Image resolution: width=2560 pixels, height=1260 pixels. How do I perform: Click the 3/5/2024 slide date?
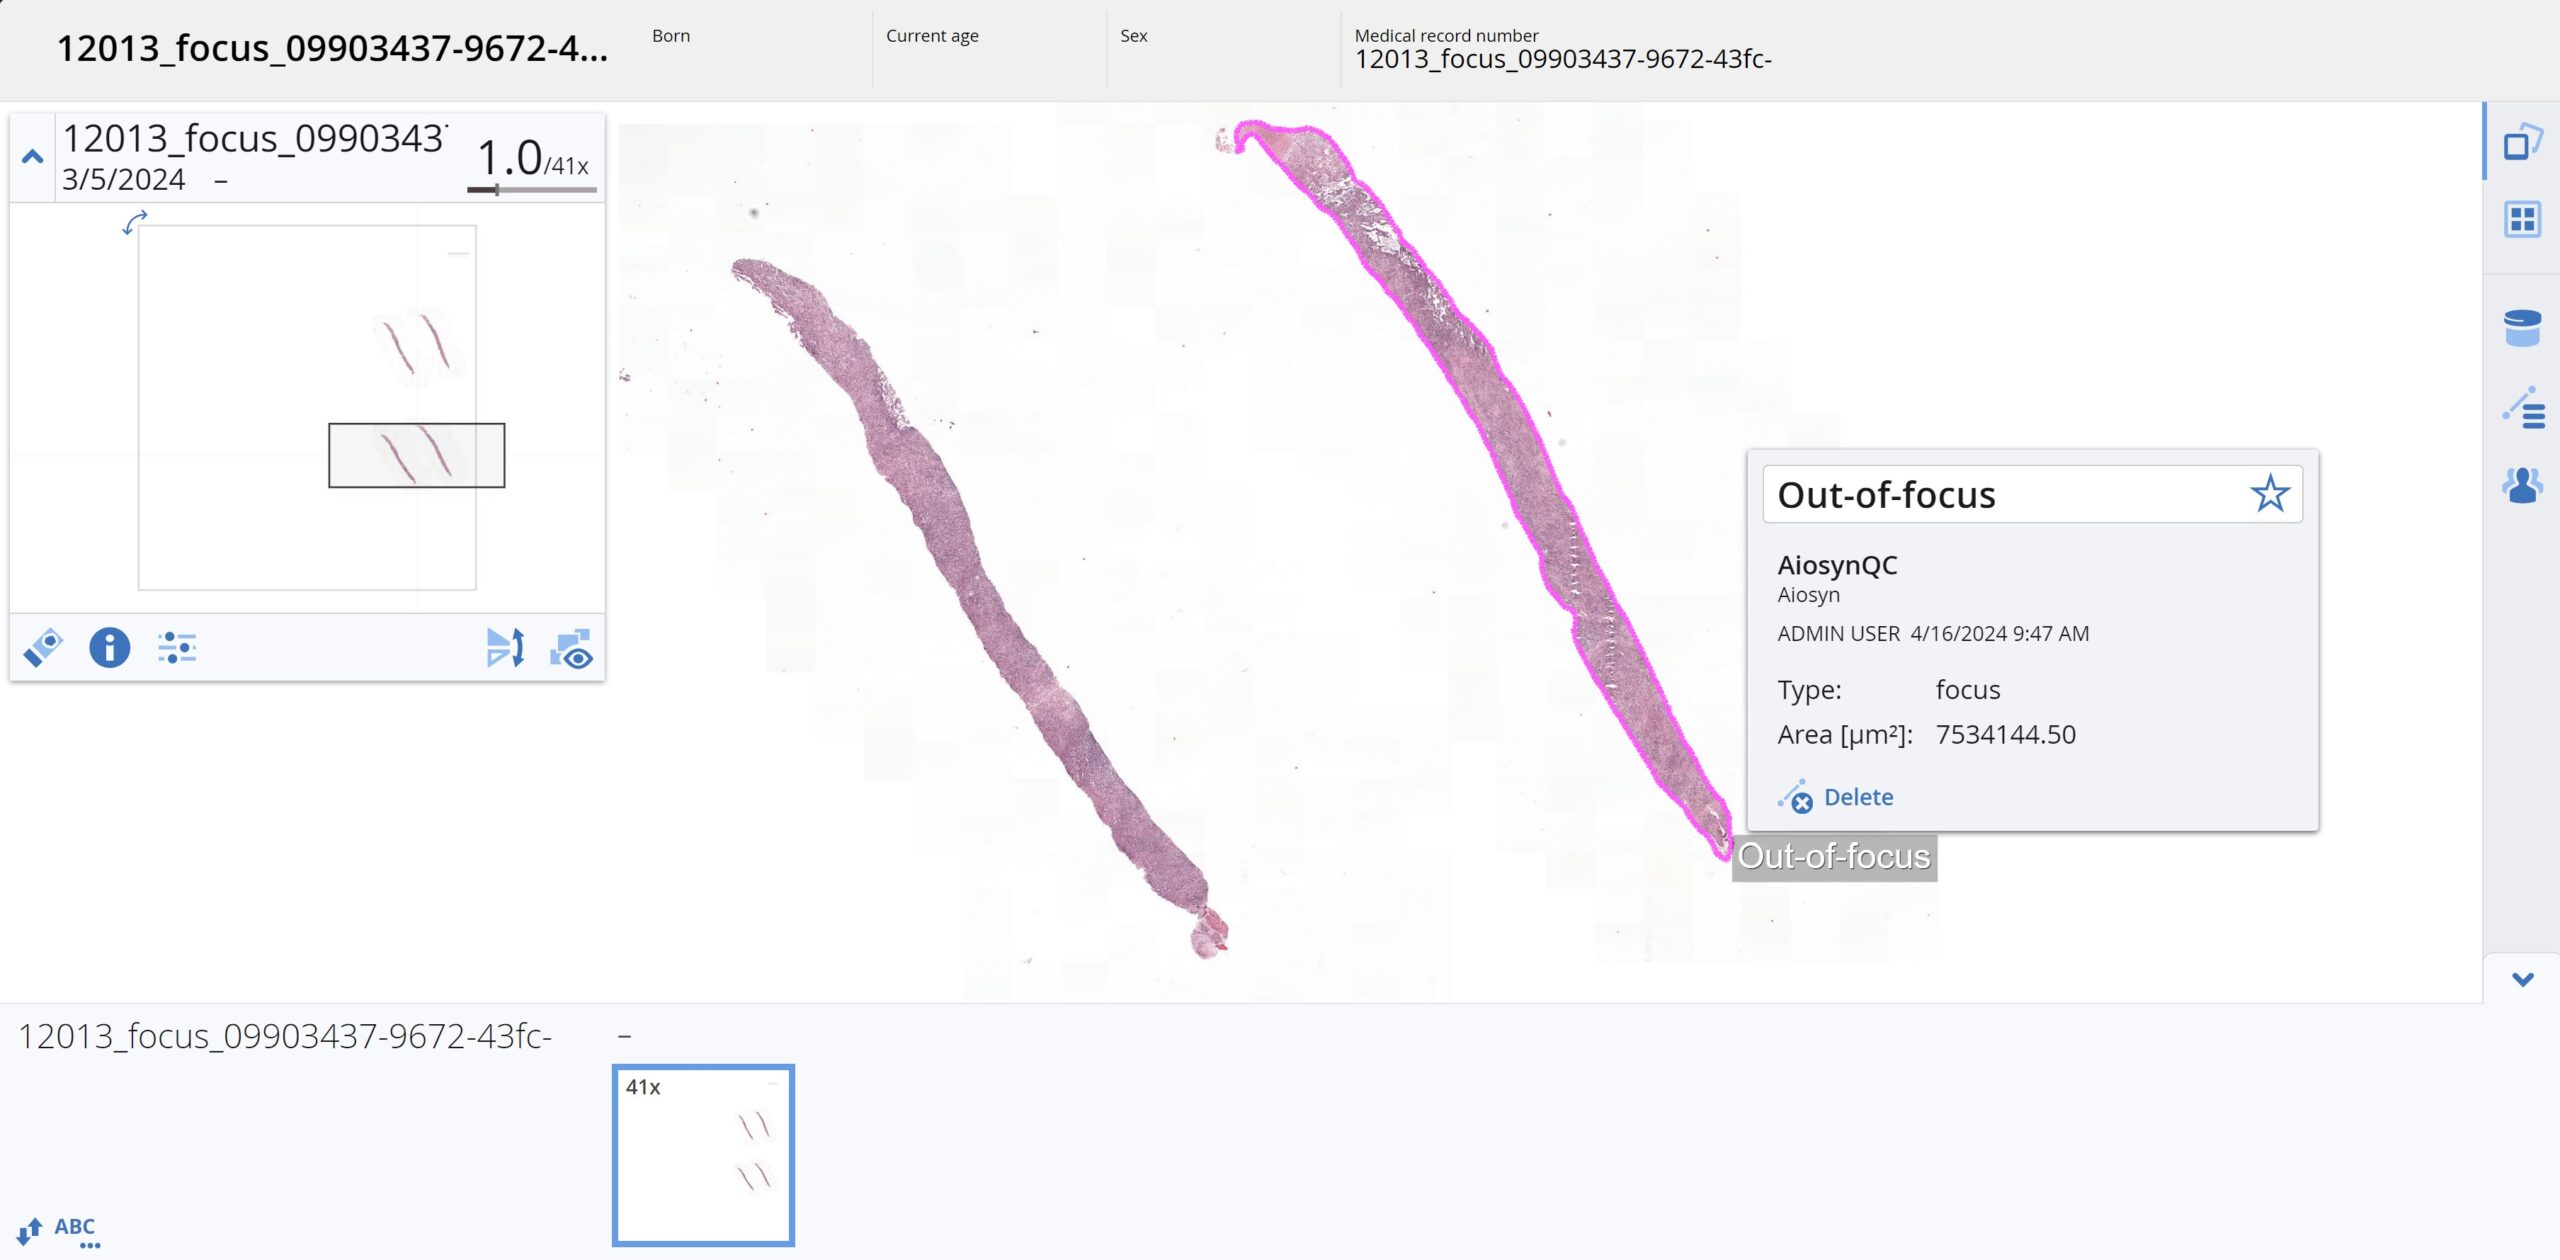coord(124,180)
